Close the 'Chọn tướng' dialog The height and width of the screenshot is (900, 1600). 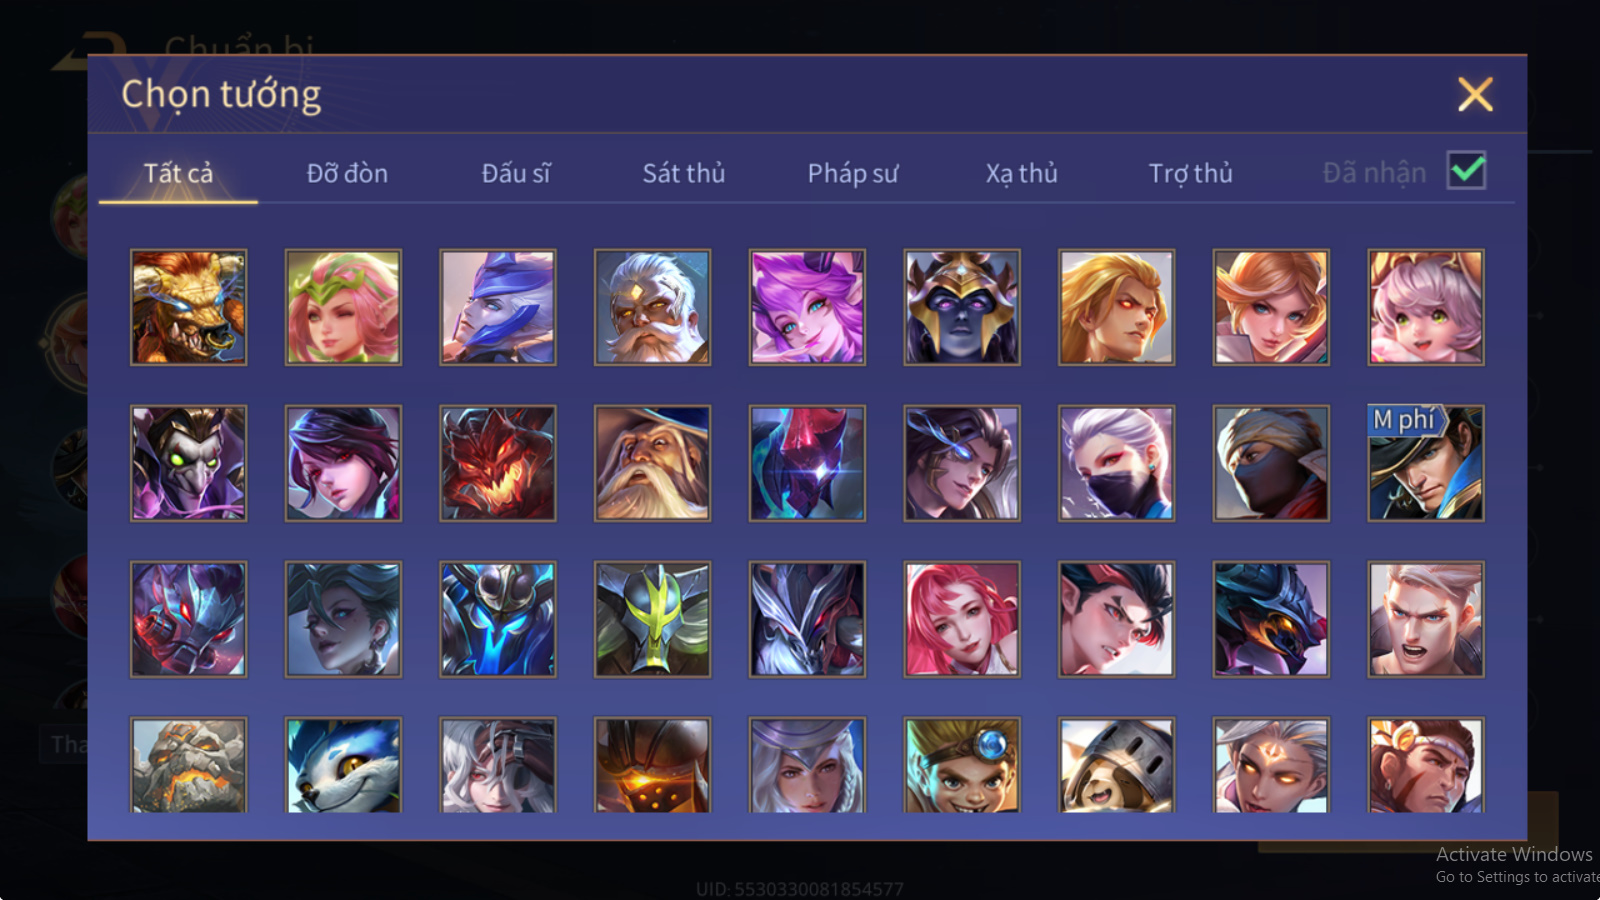1475,95
